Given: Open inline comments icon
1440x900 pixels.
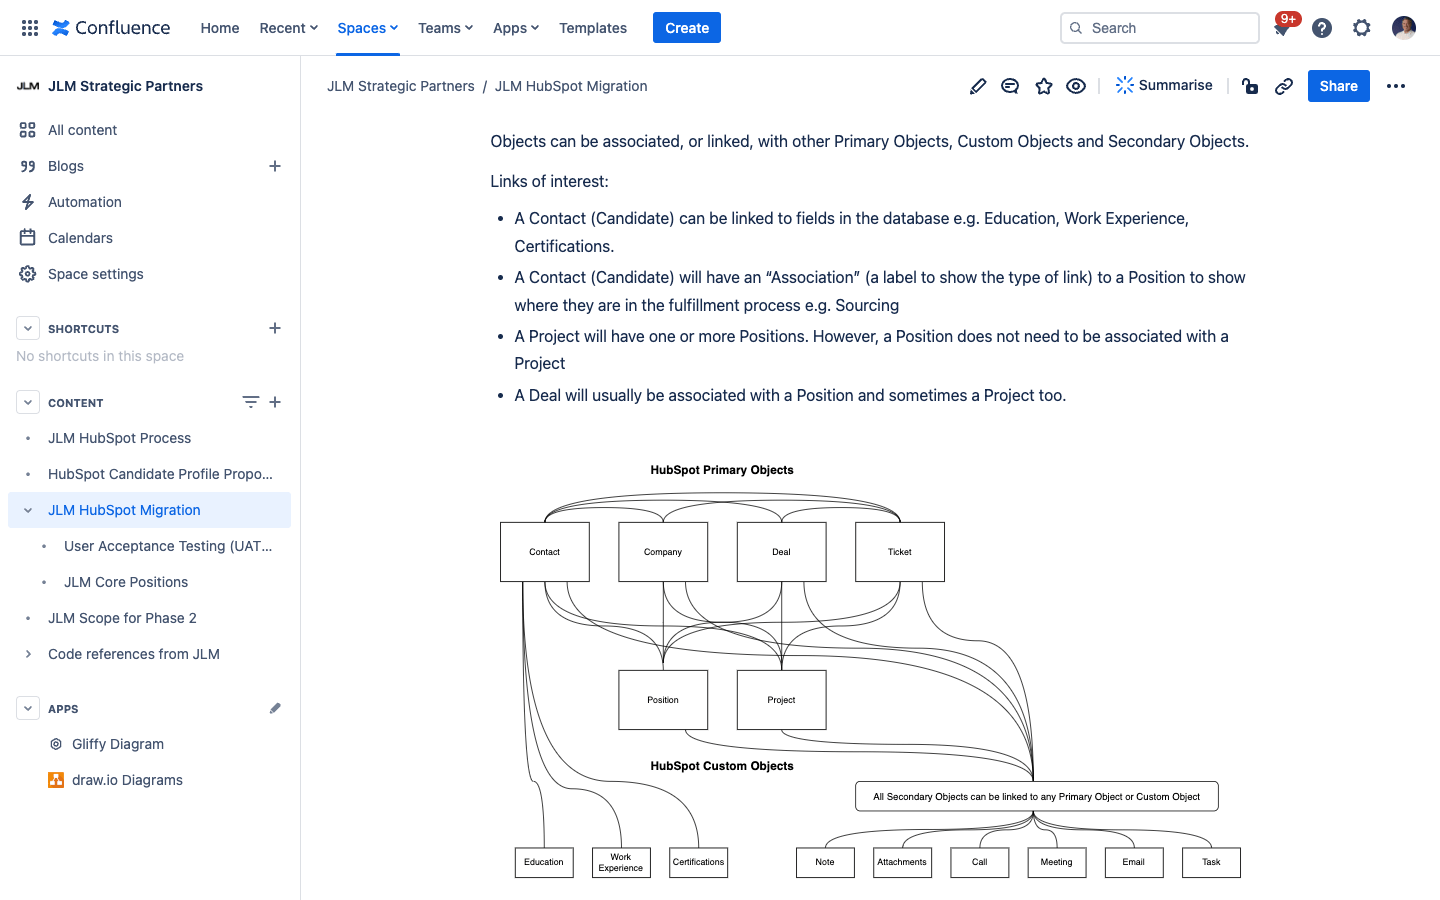Looking at the screenshot, I should click(1010, 86).
